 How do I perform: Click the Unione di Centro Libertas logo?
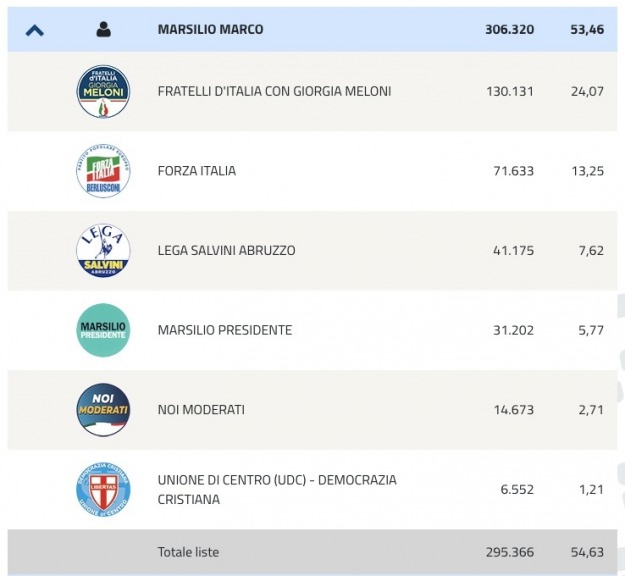[103, 490]
